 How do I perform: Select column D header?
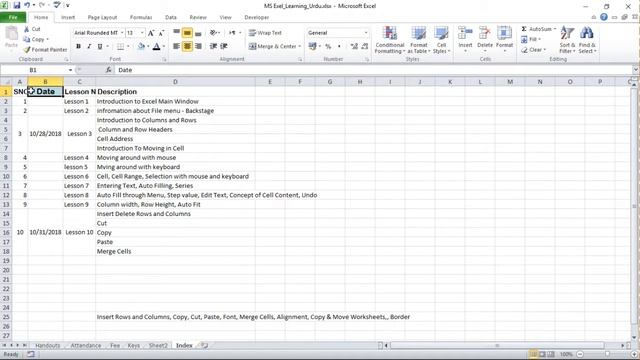pyautogui.click(x=175, y=82)
